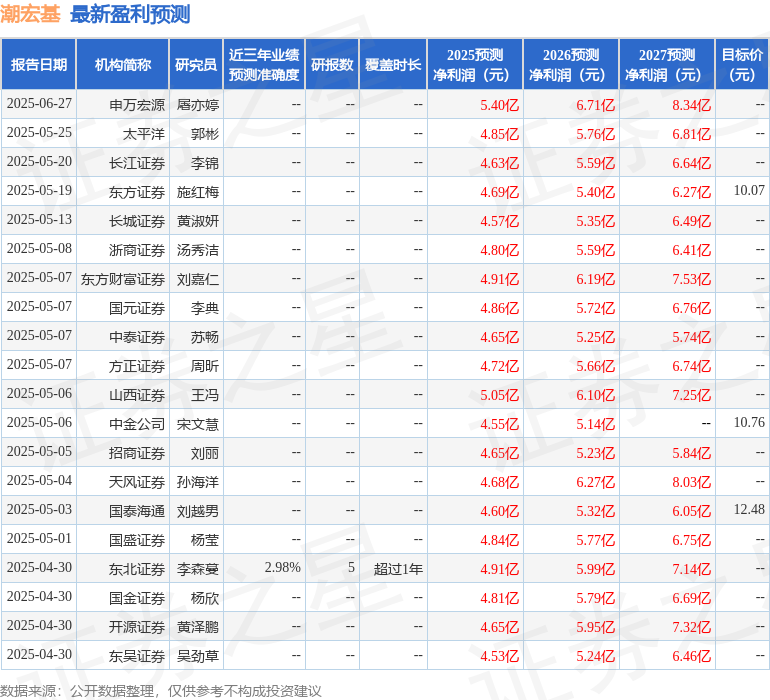Click the 2.98% accuracy value
770x700 pixels.
282,567
